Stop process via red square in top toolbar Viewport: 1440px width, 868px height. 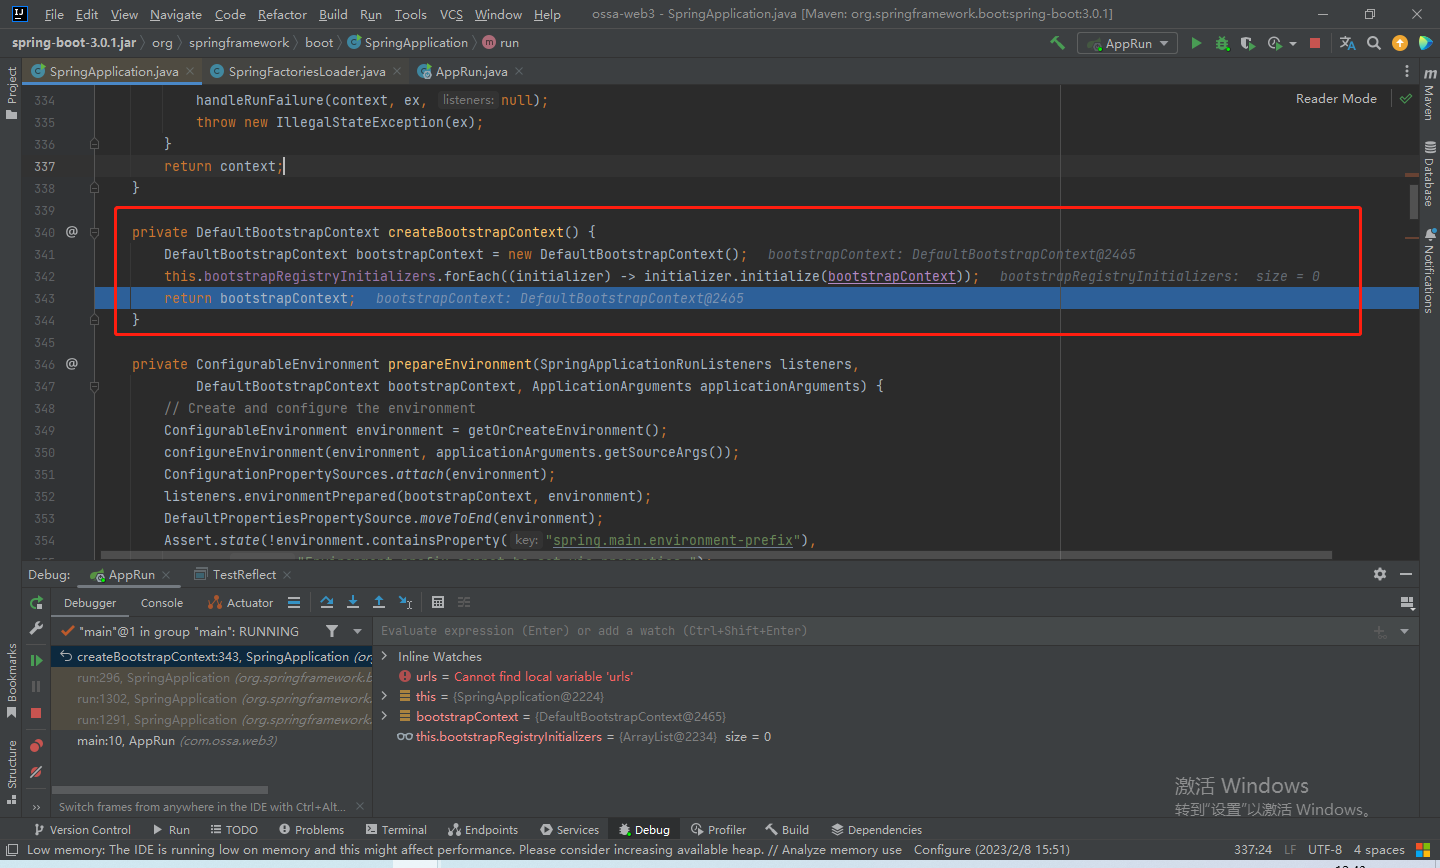coord(1315,43)
